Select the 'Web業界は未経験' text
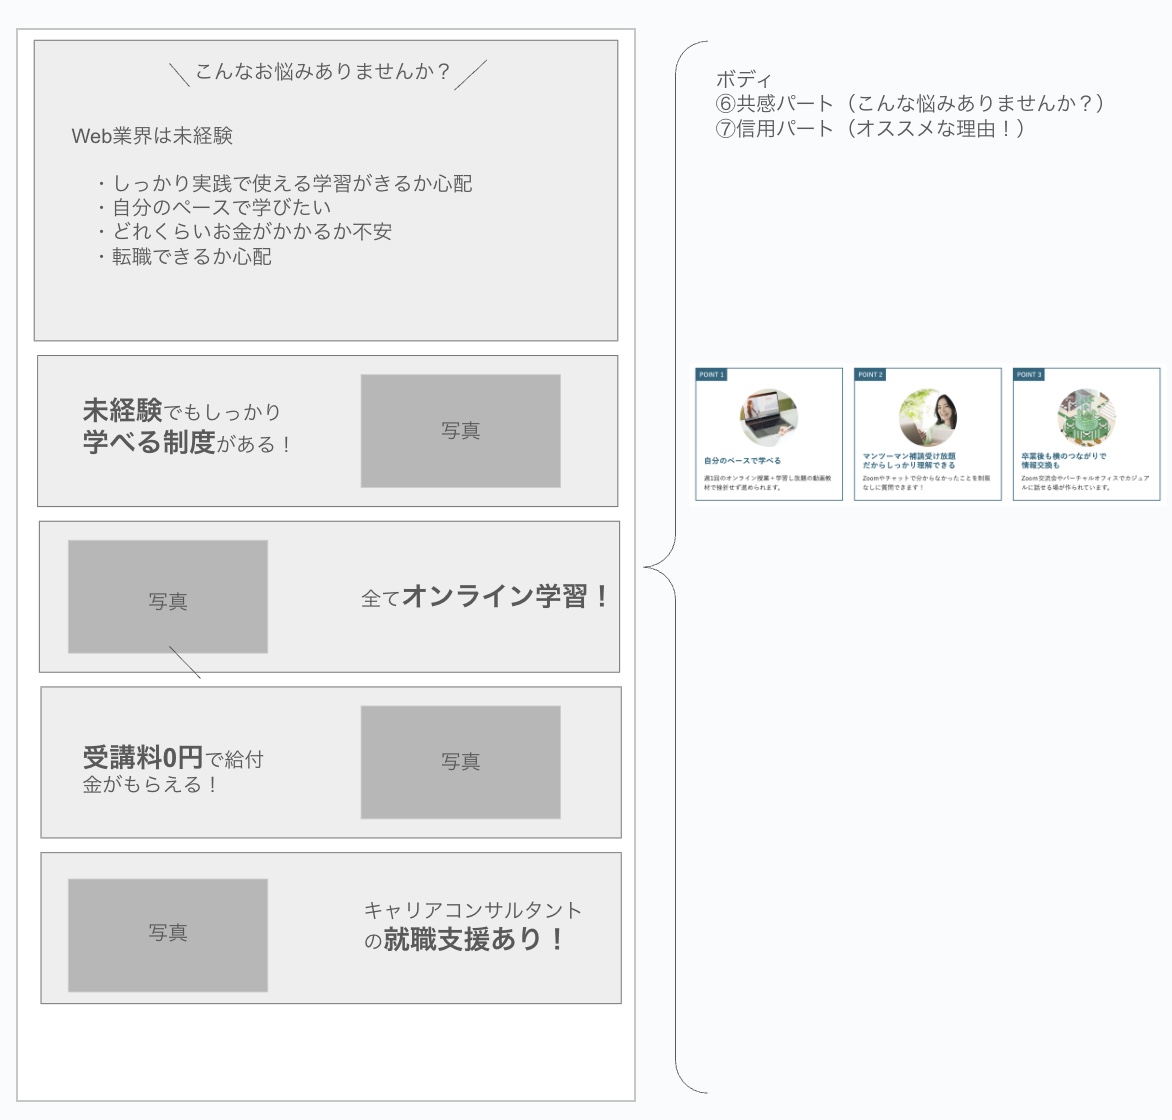 pyautogui.click(x=152, y=135)
